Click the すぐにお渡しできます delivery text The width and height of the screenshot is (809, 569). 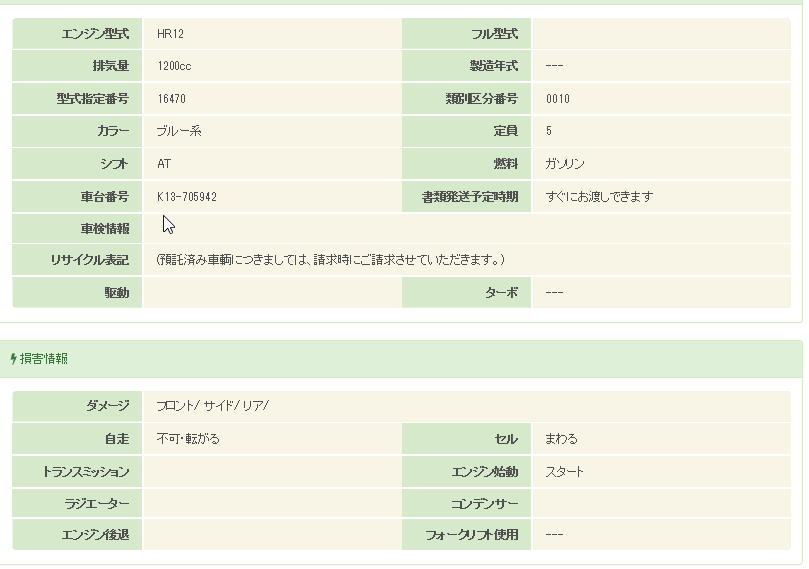(x=599, y=197)
